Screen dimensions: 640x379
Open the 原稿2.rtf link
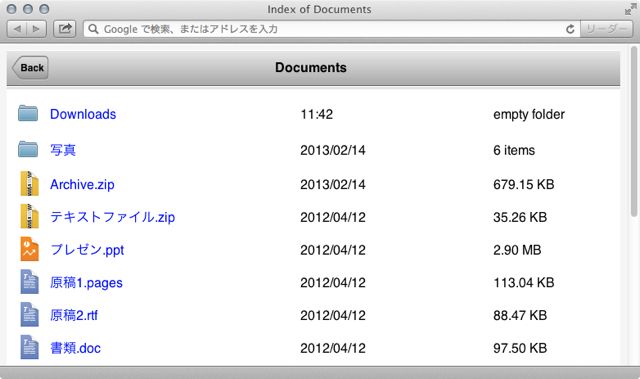[74, 315]
